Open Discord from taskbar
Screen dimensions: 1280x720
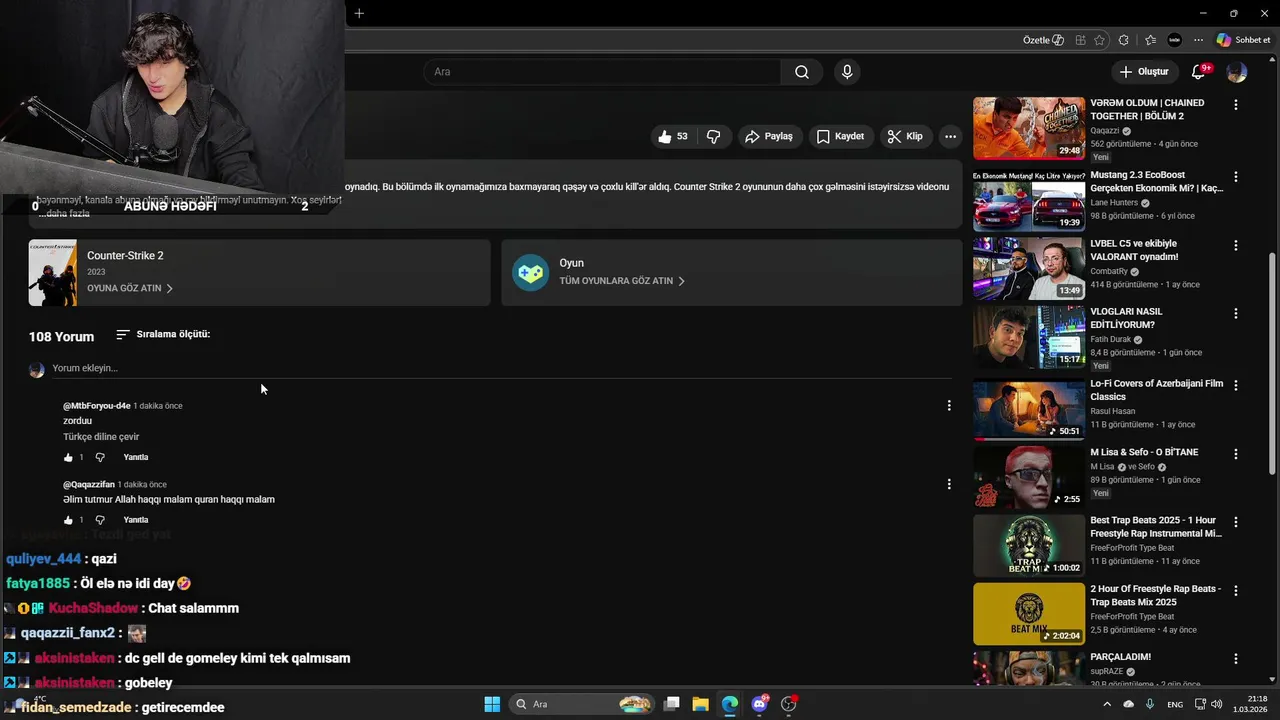(x=759, y=704)
